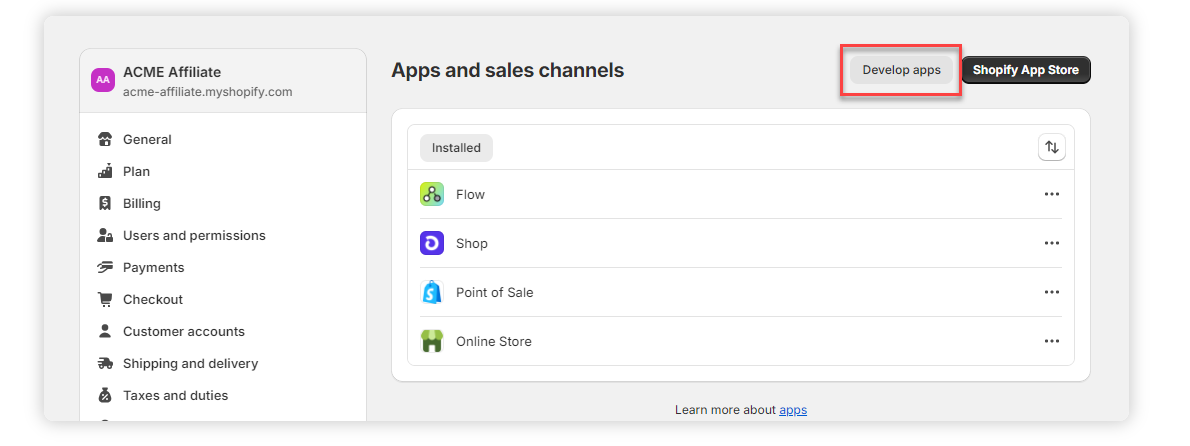Screen dimensions: 1190x446
Task: Click the Shop app icon
Action: click(432, 244)
